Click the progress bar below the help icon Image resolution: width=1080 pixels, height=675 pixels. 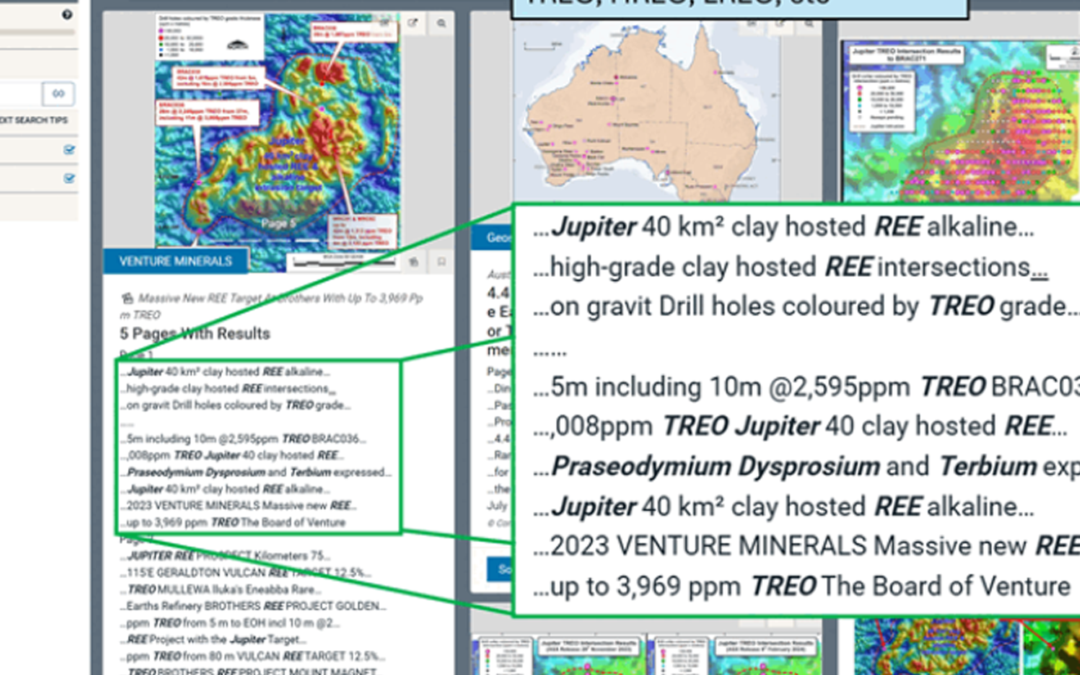point(37,33)
